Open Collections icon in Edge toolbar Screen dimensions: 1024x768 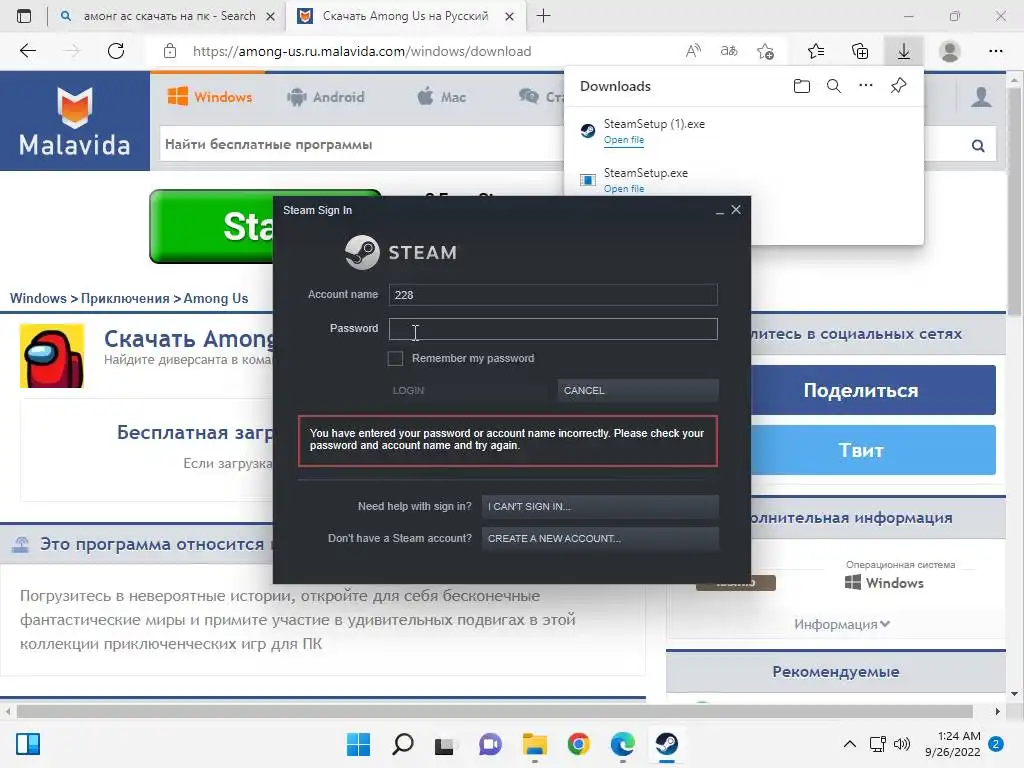point(860,51)
